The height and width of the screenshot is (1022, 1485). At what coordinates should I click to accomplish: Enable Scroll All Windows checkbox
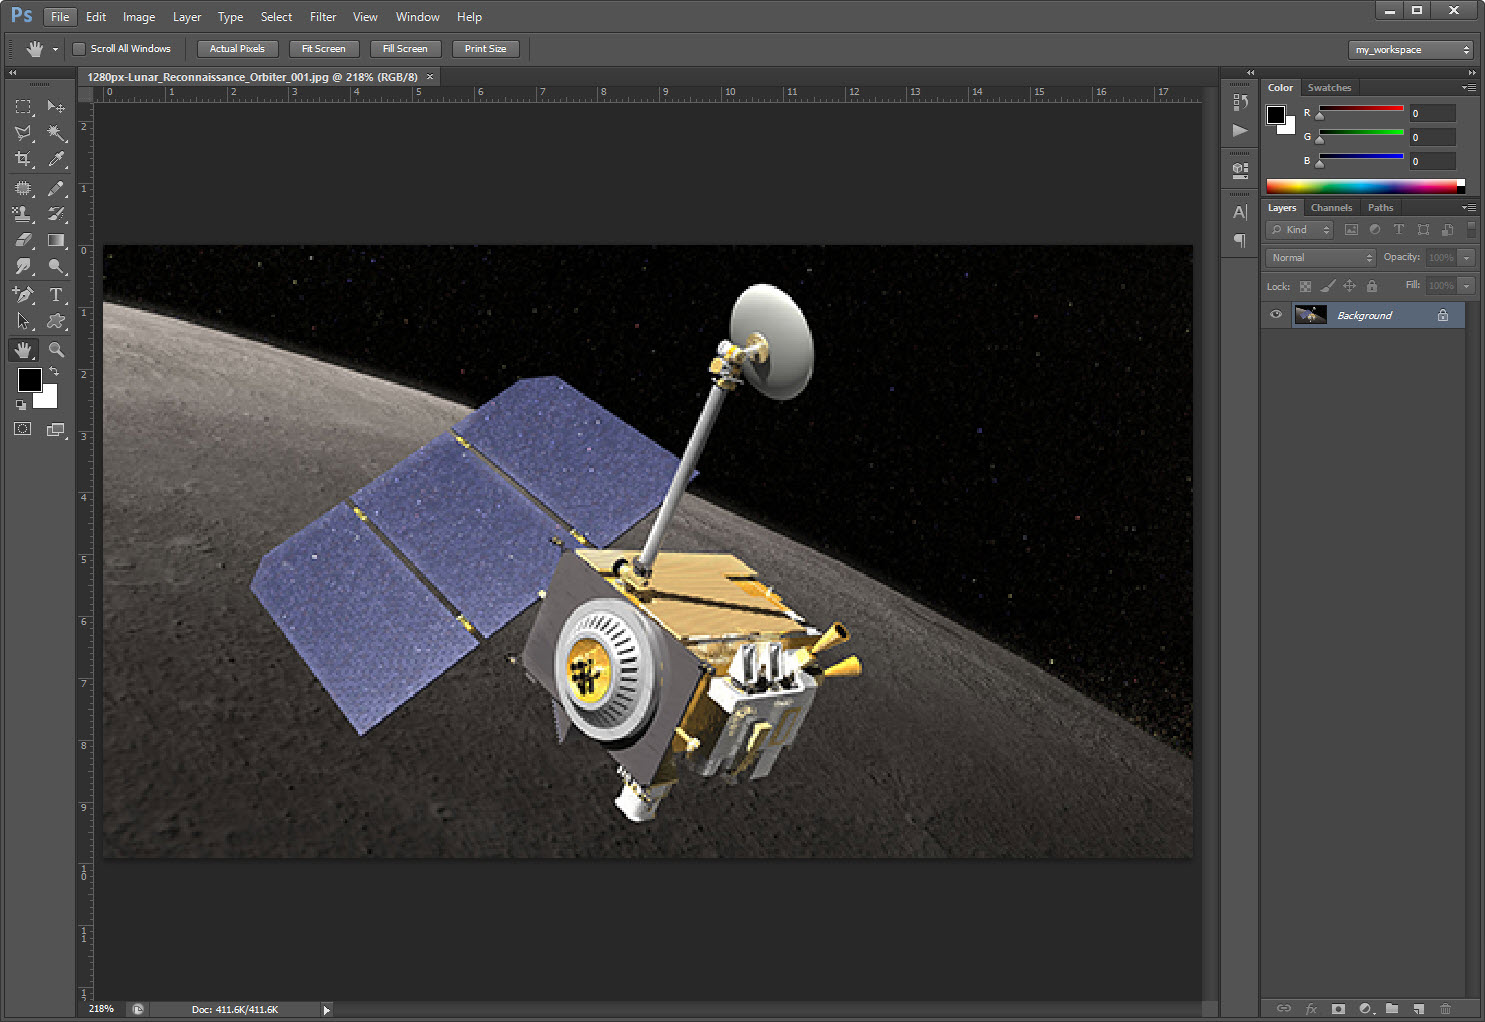pos(79,49)
